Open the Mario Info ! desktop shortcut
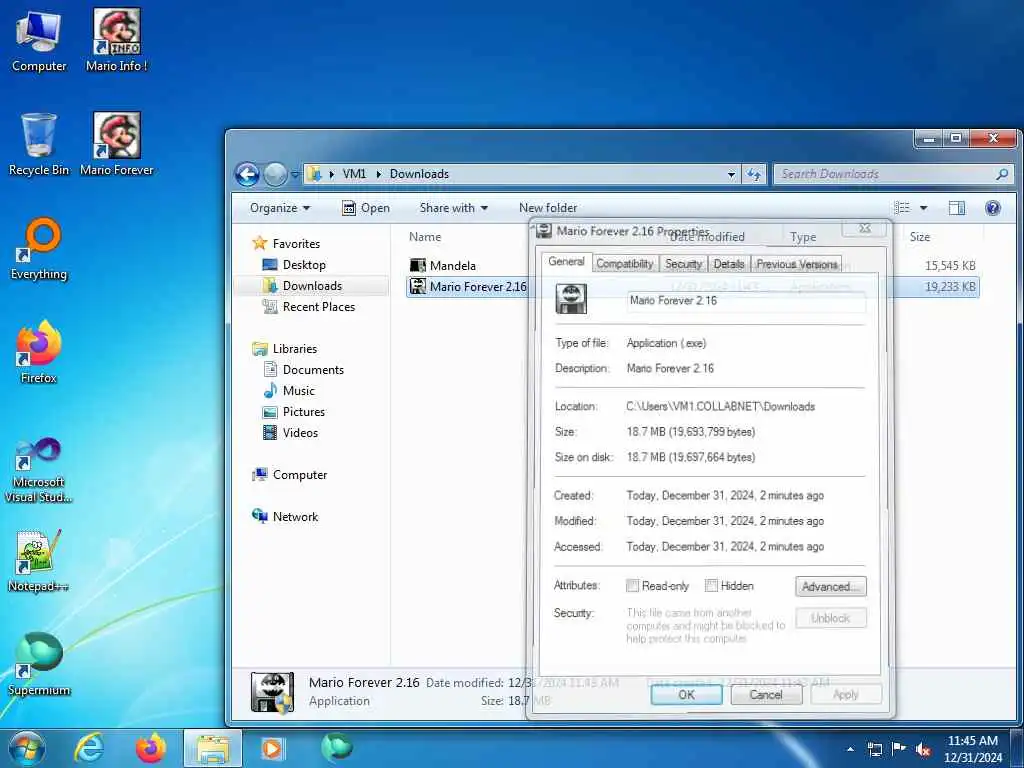This screenshot has width=1024, height=768. [x=116, y=40]
